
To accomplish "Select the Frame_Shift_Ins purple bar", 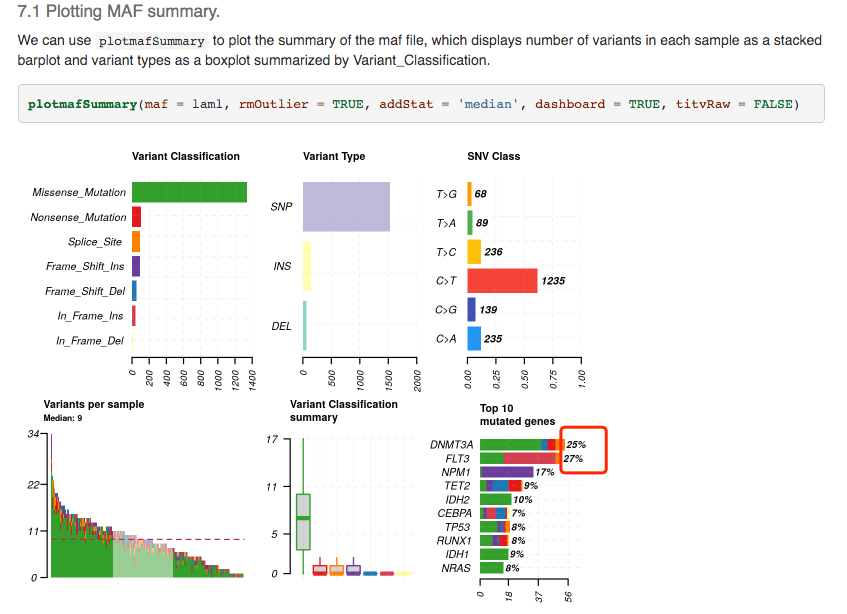I will coord(136,266).
